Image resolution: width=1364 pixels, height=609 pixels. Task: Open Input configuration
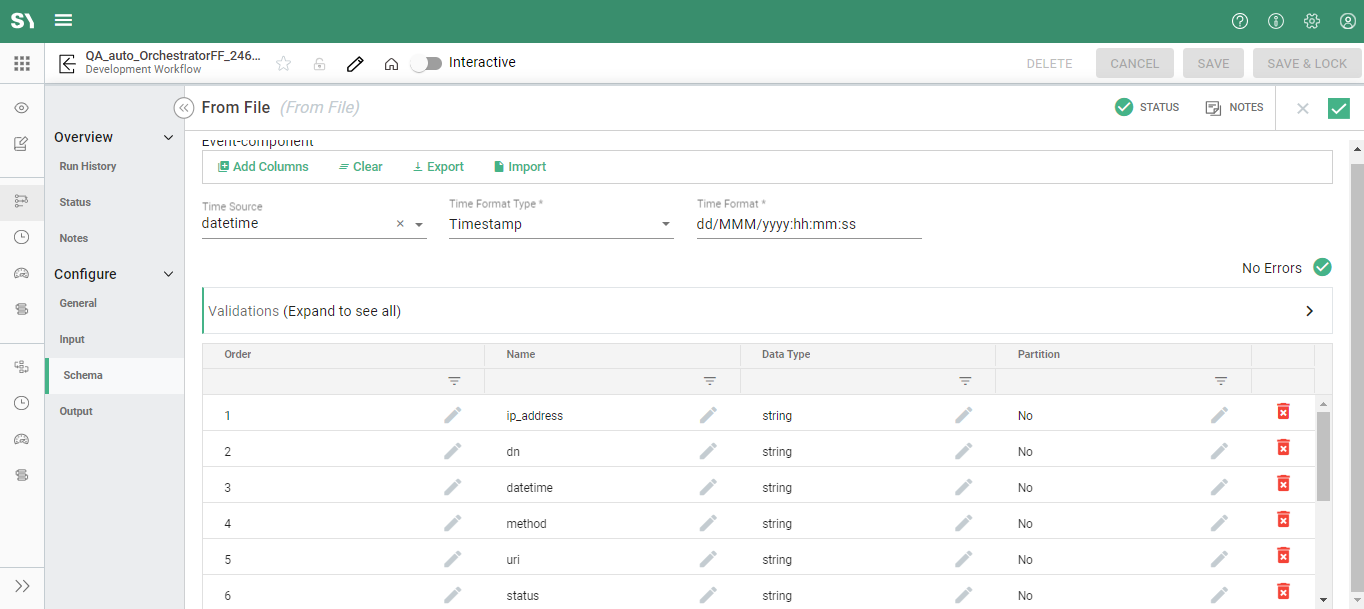tap(72, 339)
